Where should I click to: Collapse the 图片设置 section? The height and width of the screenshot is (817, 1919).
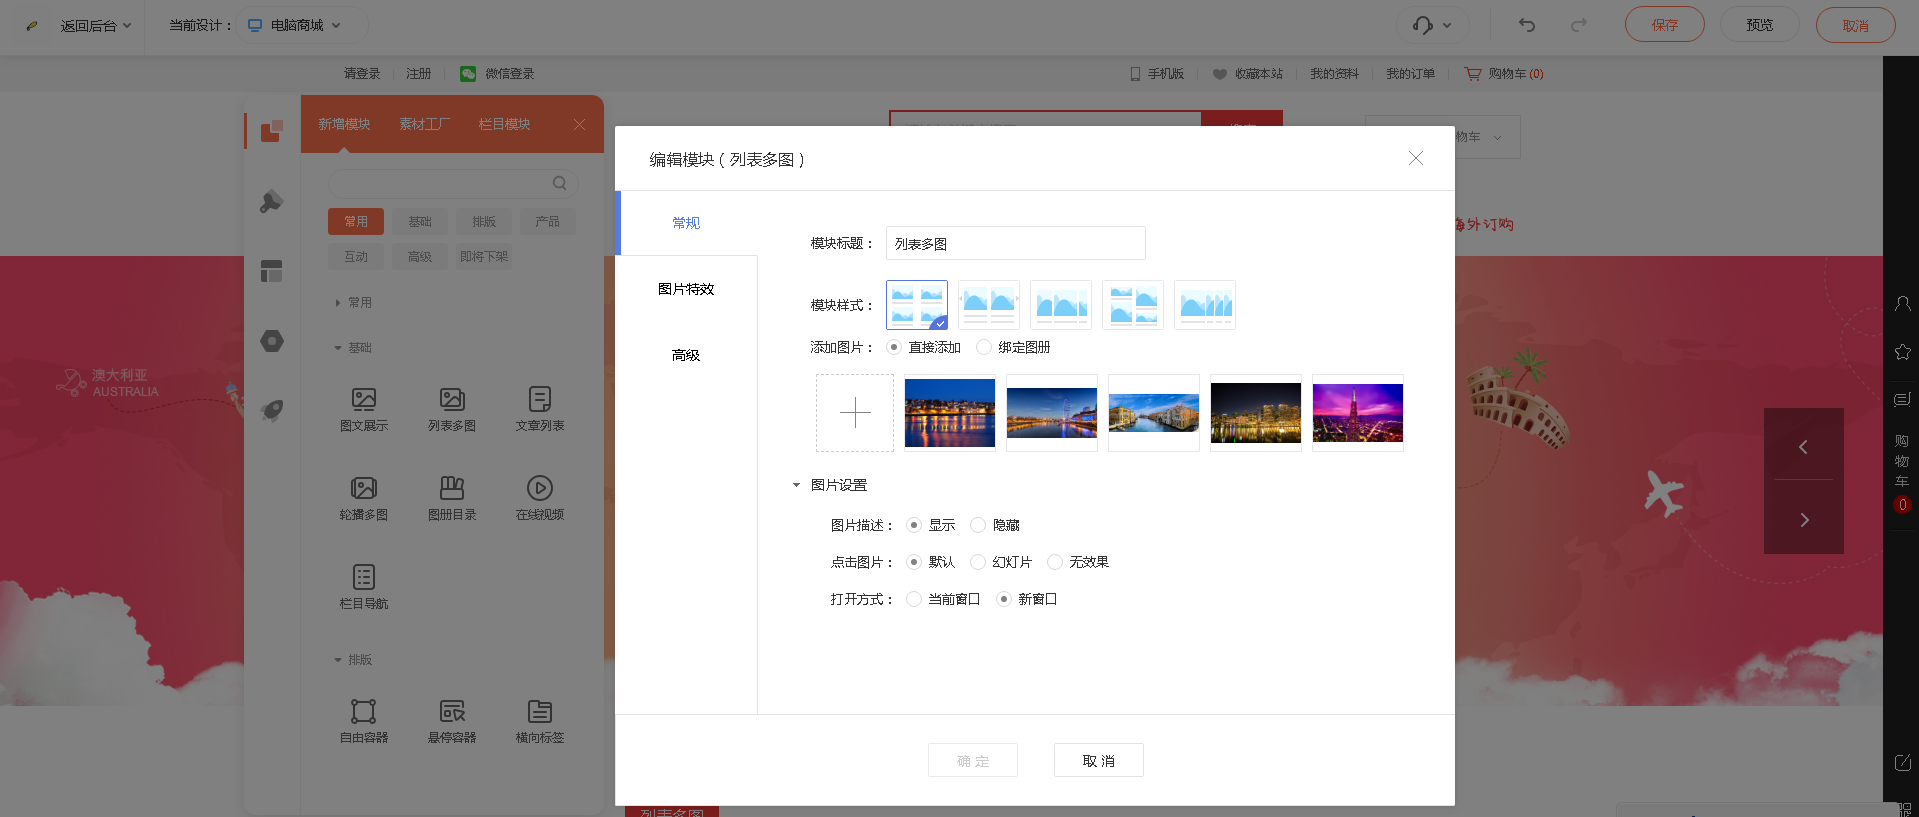point(797,485)
